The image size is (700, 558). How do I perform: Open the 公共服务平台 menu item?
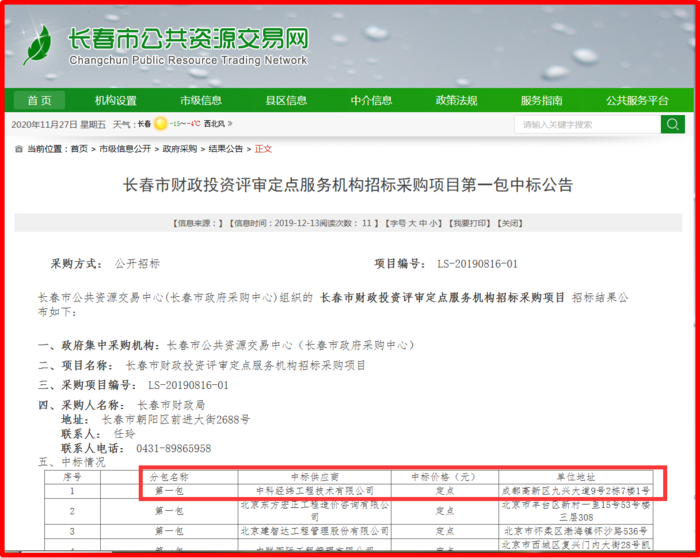637,100
